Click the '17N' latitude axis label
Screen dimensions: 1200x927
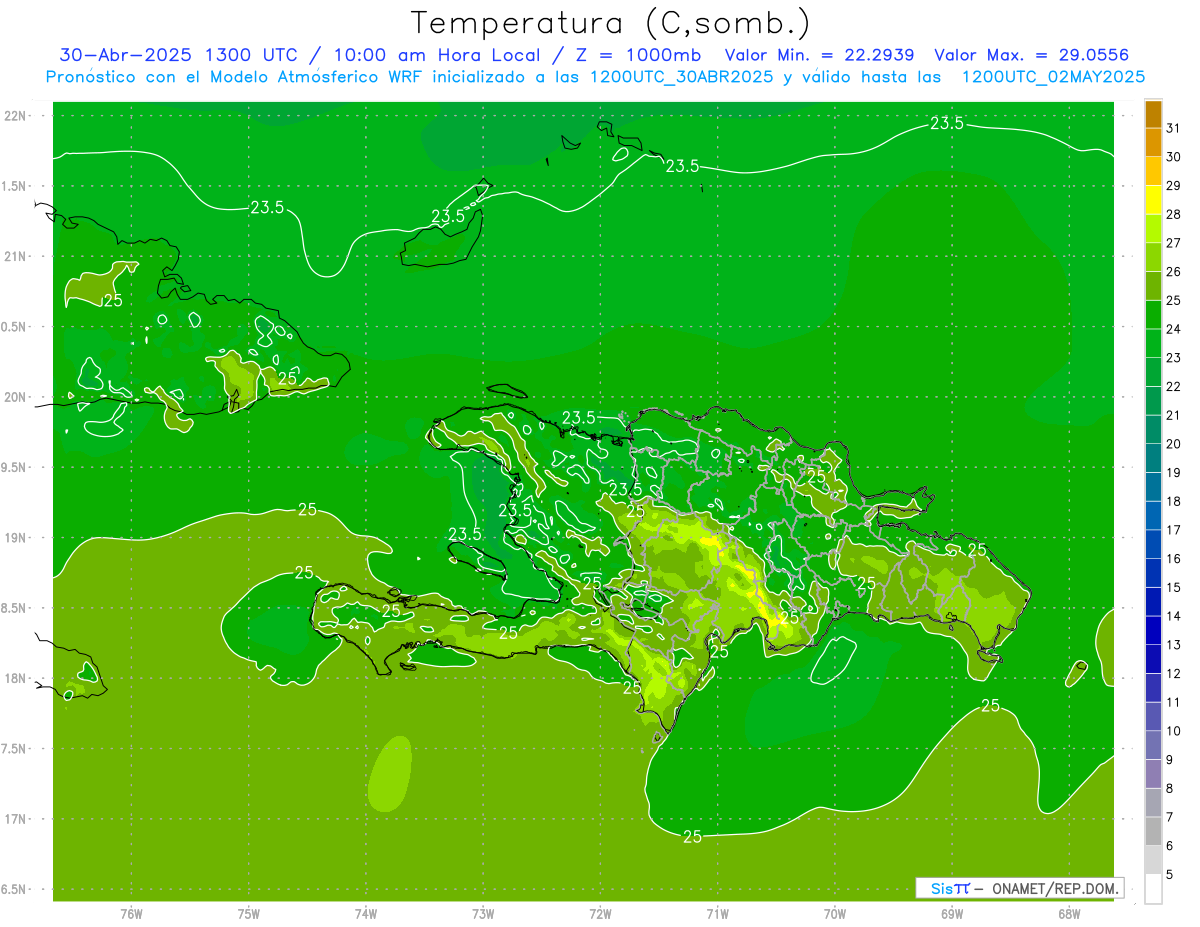(x=17, y=819)
